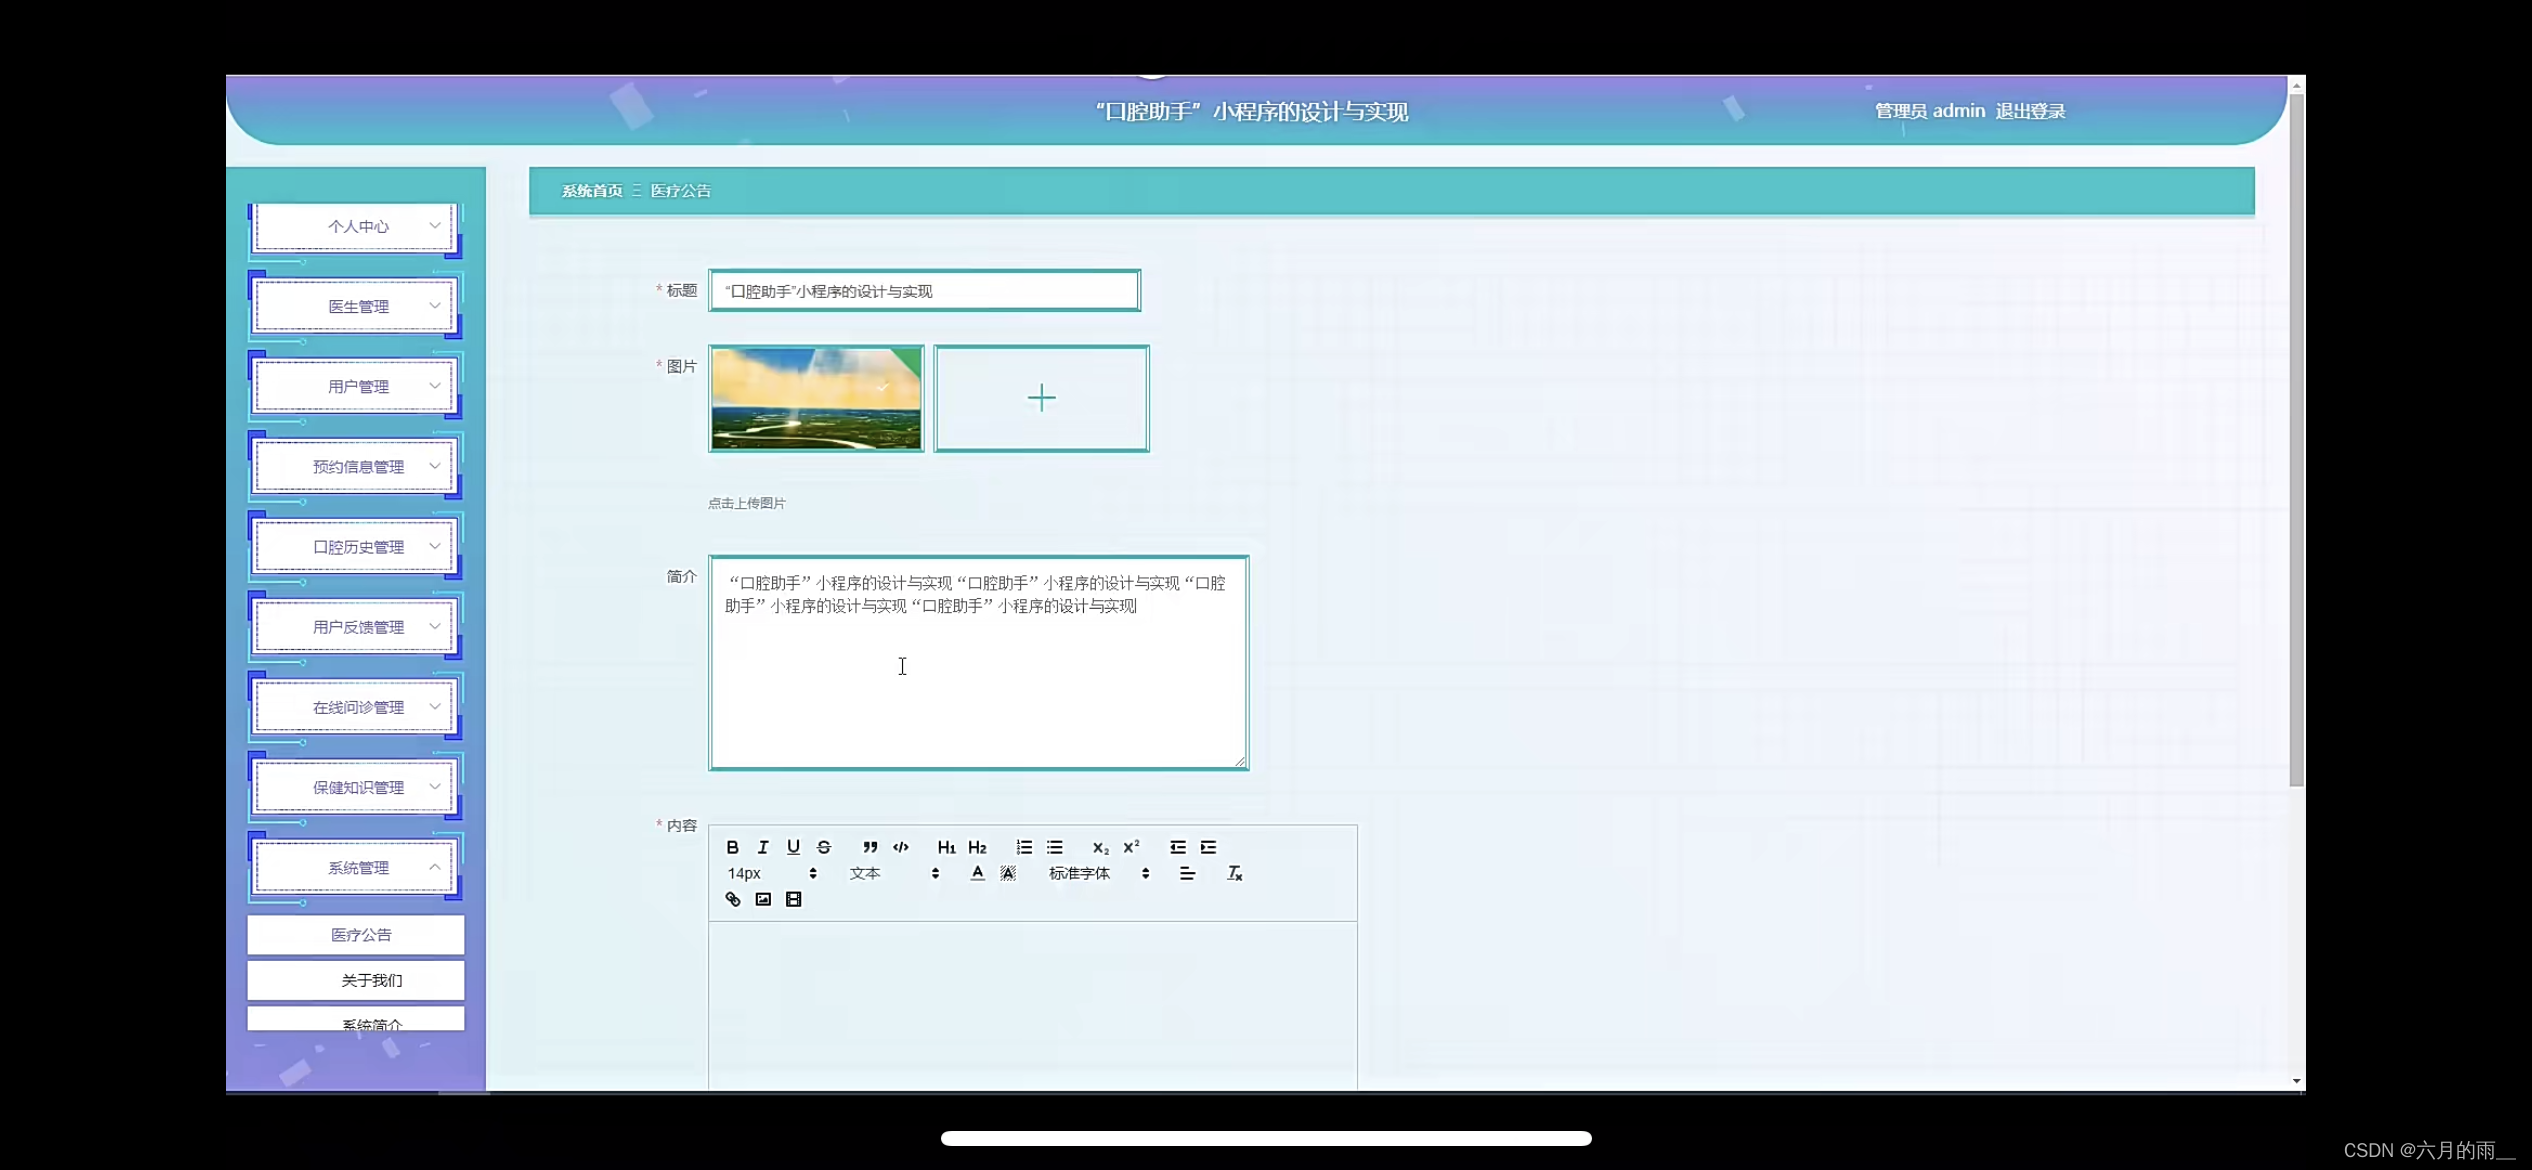The width and height of the screenshot is (2532, 1170).
Task: Collapse the 系统管理 sidebar menu
Action: [x=355, y=867]
